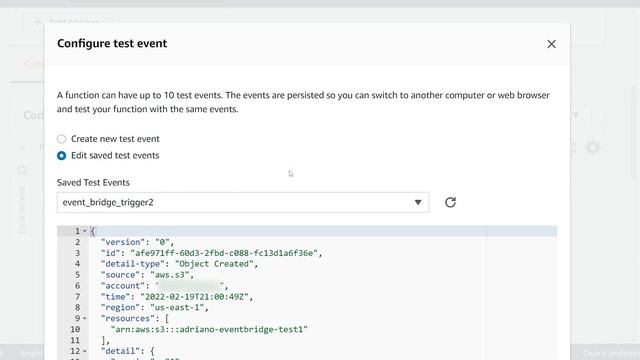Image resolution: width=640 pixels, height=360 pixels.
Task: Click the "aws.s3" source line
Action: (147, 275)
